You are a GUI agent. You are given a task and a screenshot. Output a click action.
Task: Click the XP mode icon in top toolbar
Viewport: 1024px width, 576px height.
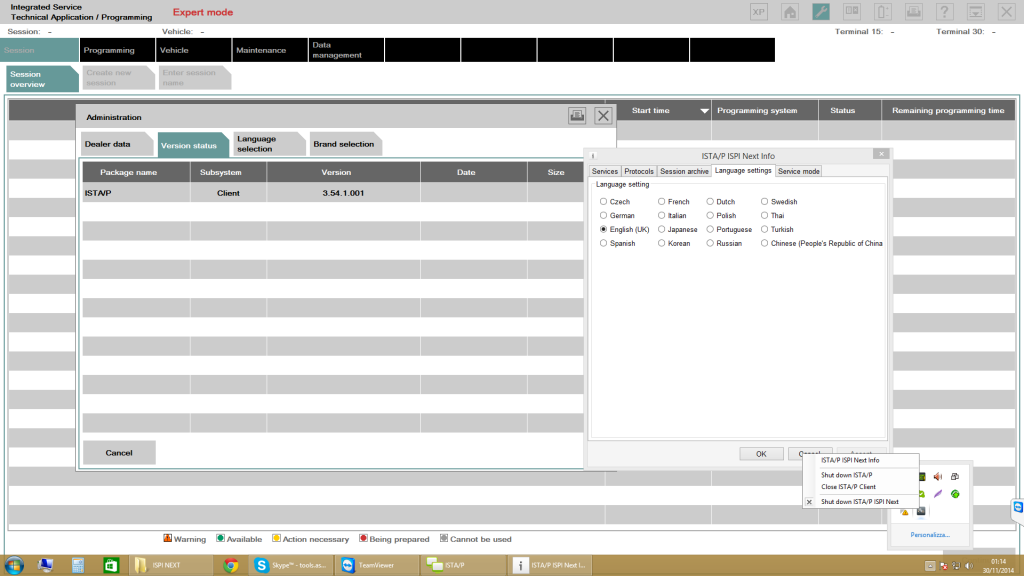point(758,12)
